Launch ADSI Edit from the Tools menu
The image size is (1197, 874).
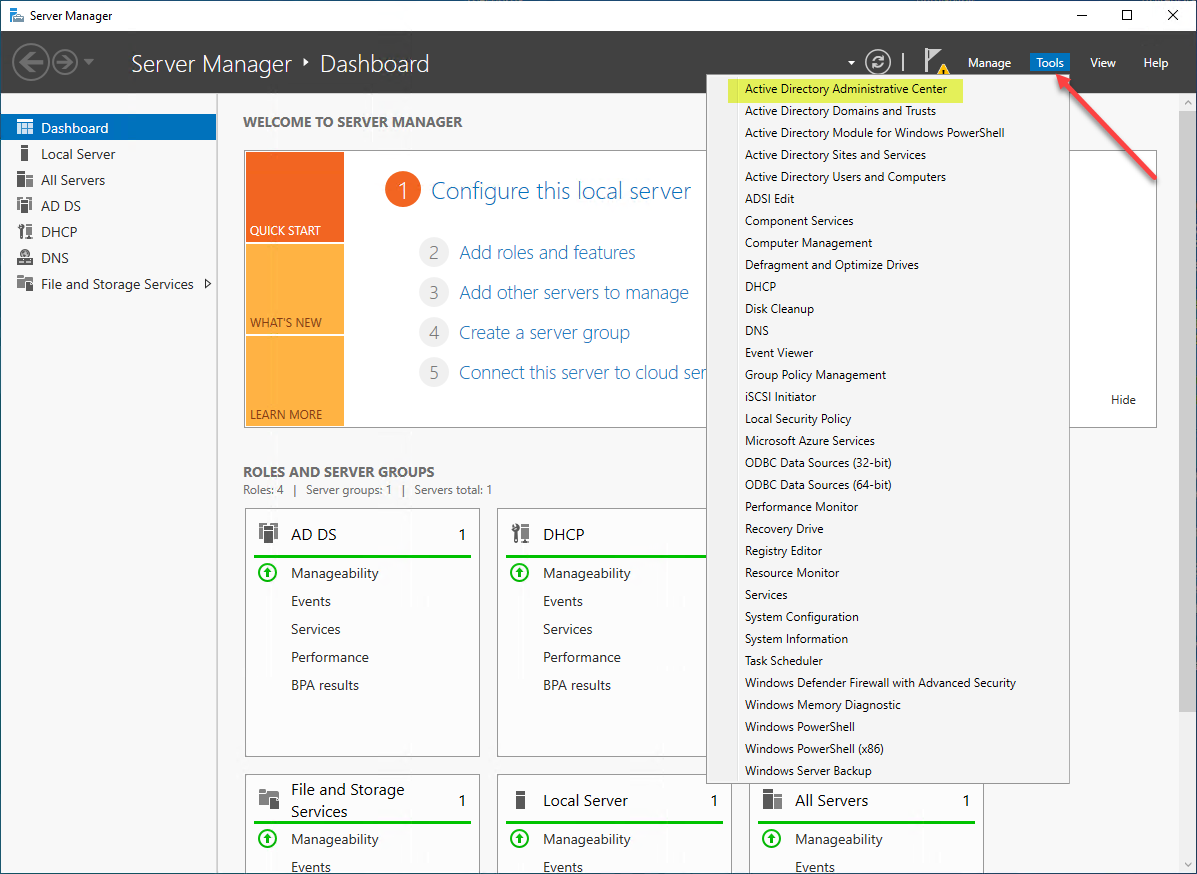point(770,198)
